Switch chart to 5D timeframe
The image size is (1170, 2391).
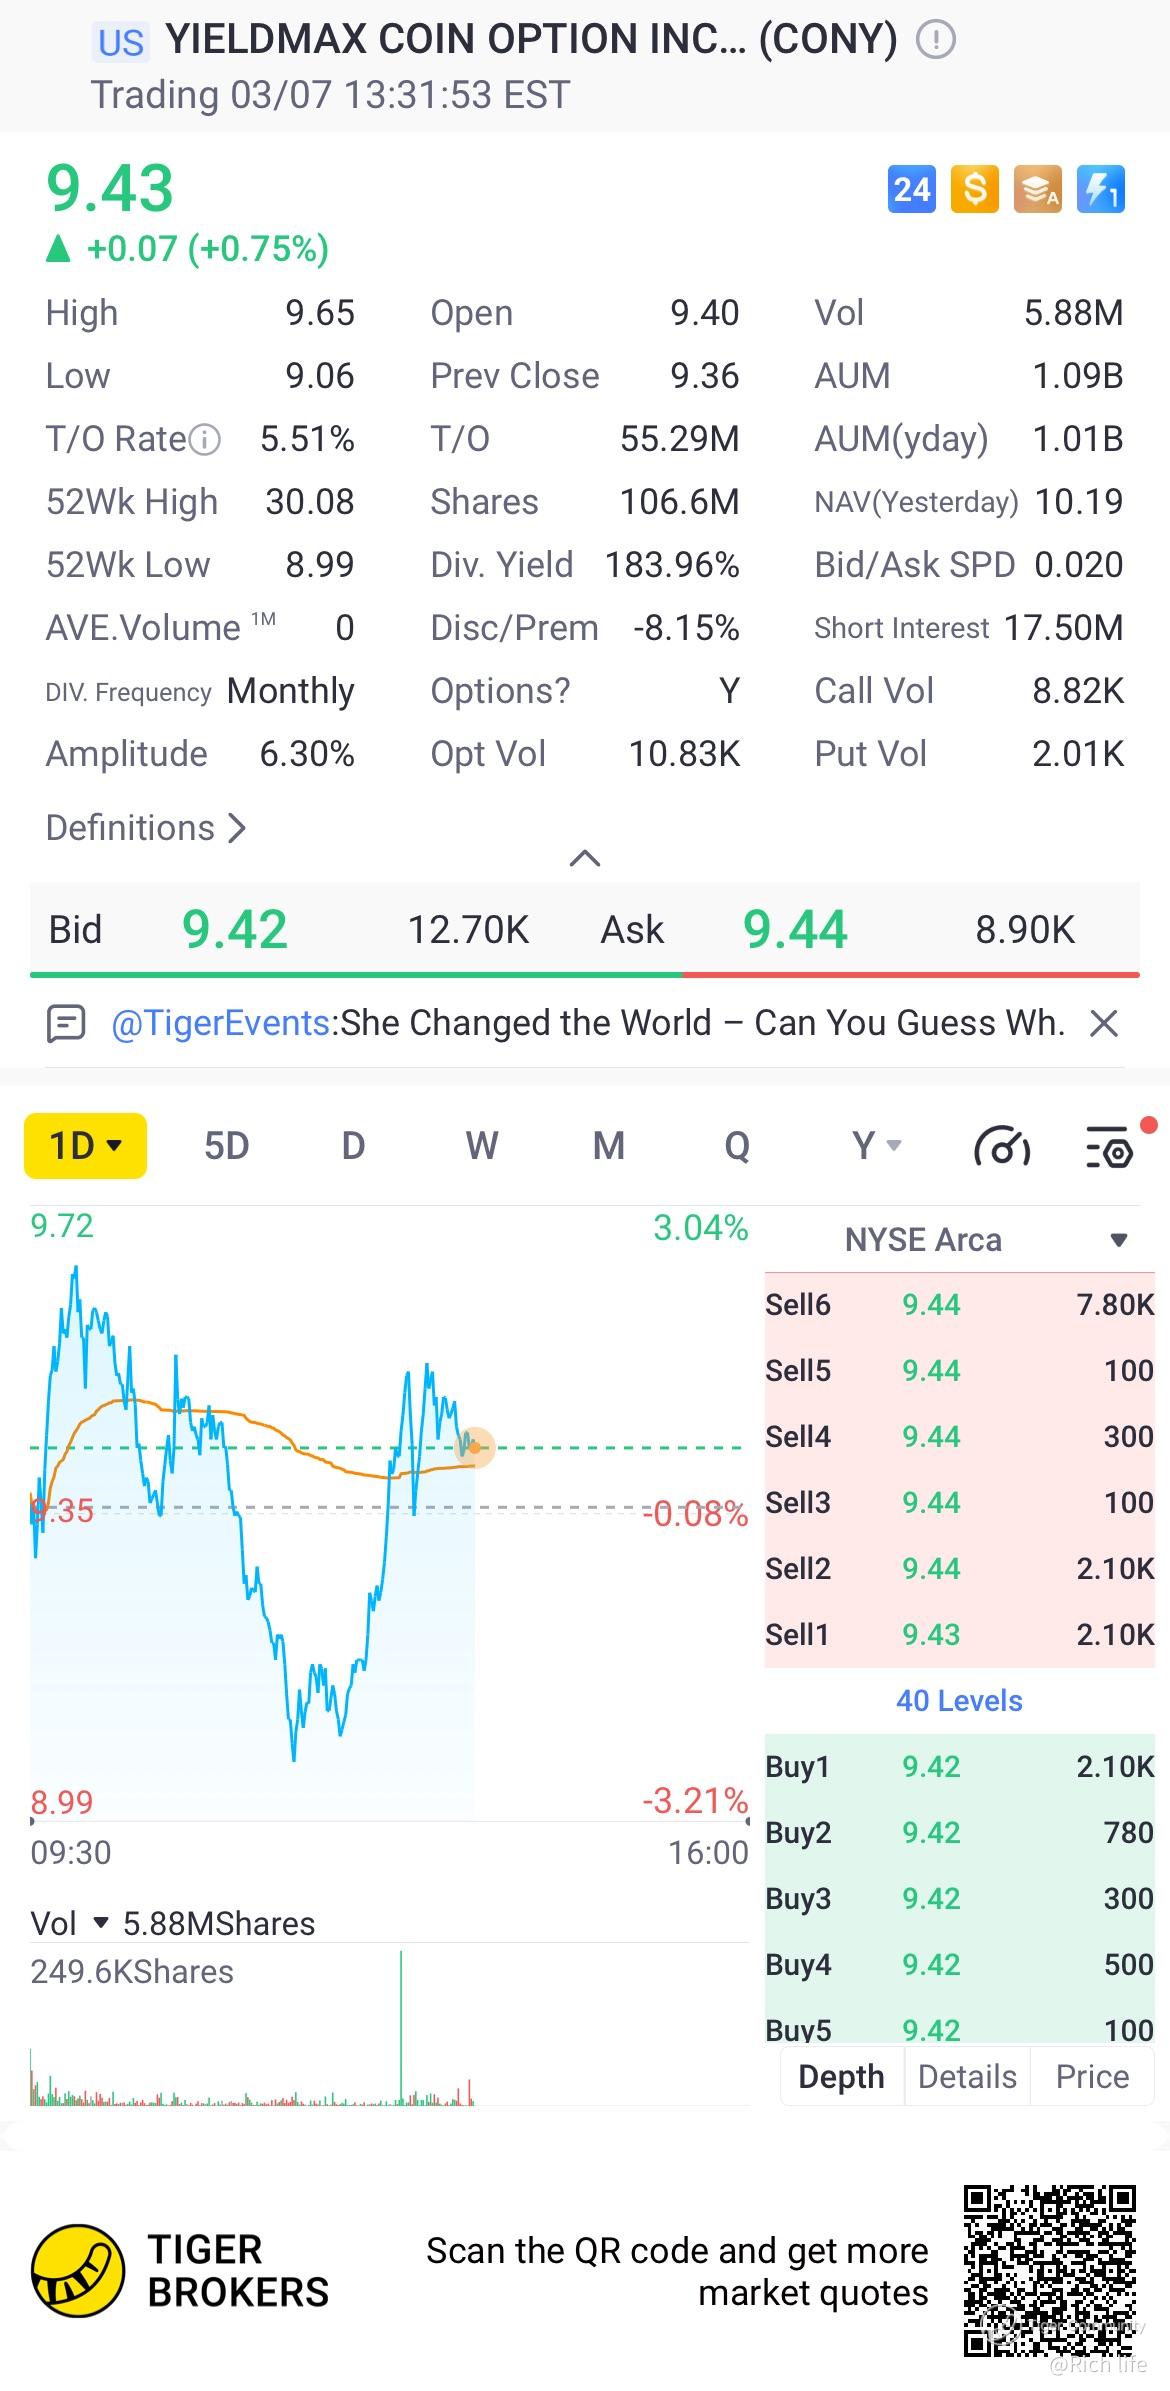point(226,1146)
